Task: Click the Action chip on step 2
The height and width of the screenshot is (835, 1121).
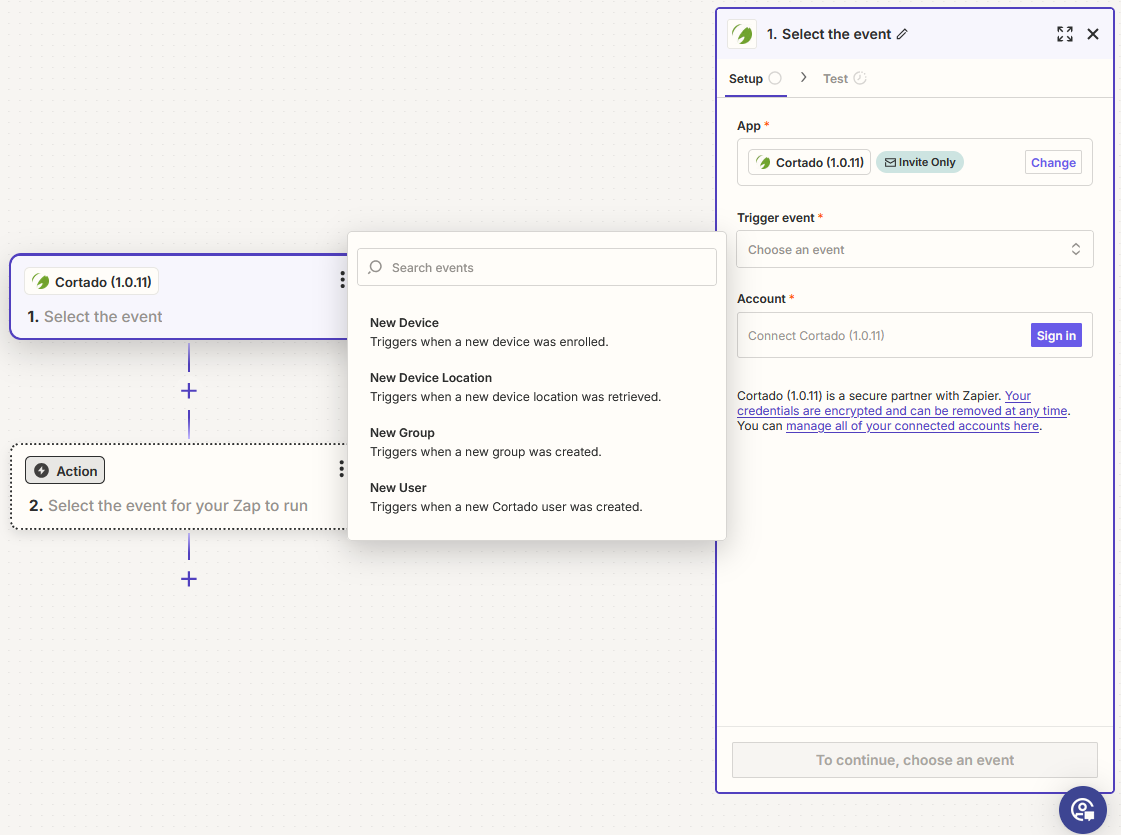Action: click(x=65, y=470)
